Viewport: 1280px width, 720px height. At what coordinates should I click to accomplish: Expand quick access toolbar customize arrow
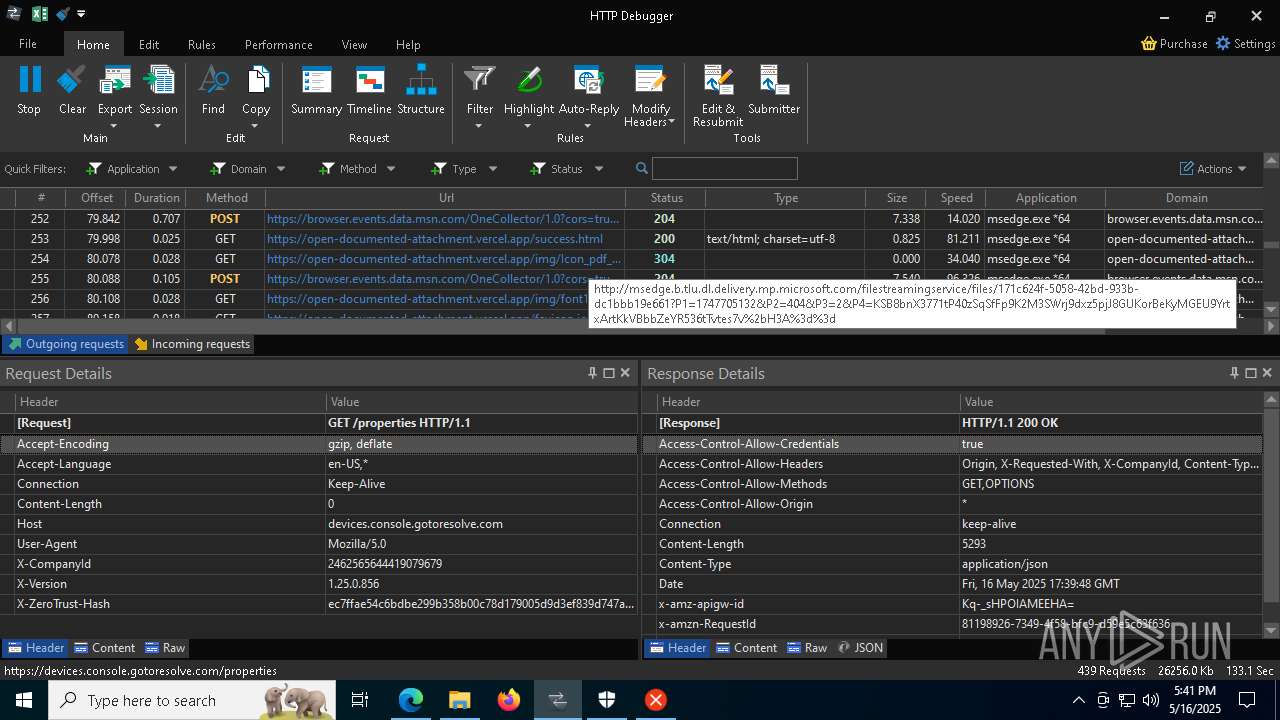[81, 14]
